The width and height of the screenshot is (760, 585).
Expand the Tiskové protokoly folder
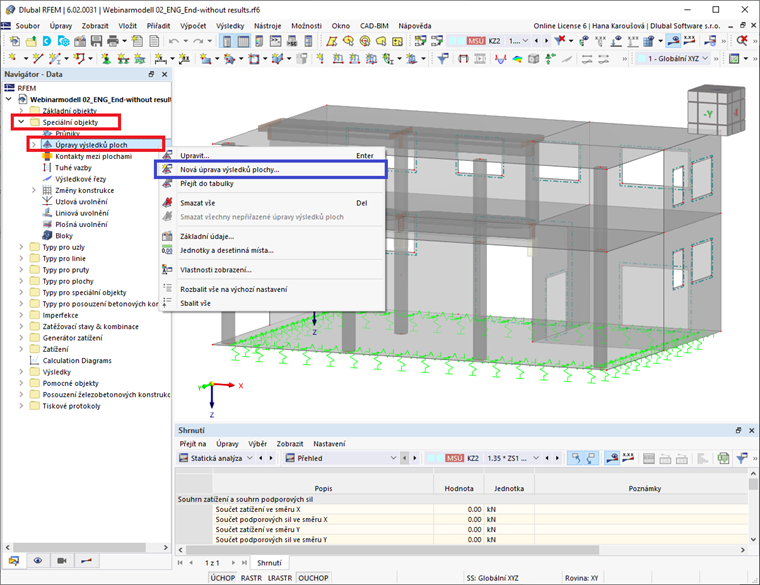tap(21, 406)
